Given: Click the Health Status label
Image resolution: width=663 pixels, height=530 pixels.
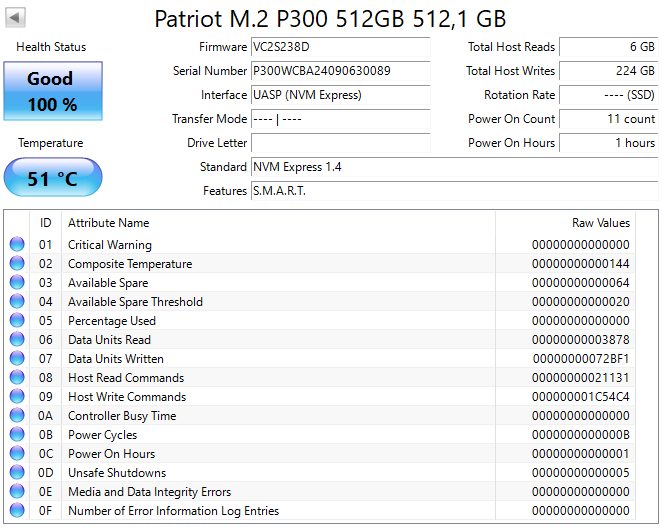Looking at the screenshot, I should pos(51,47).
